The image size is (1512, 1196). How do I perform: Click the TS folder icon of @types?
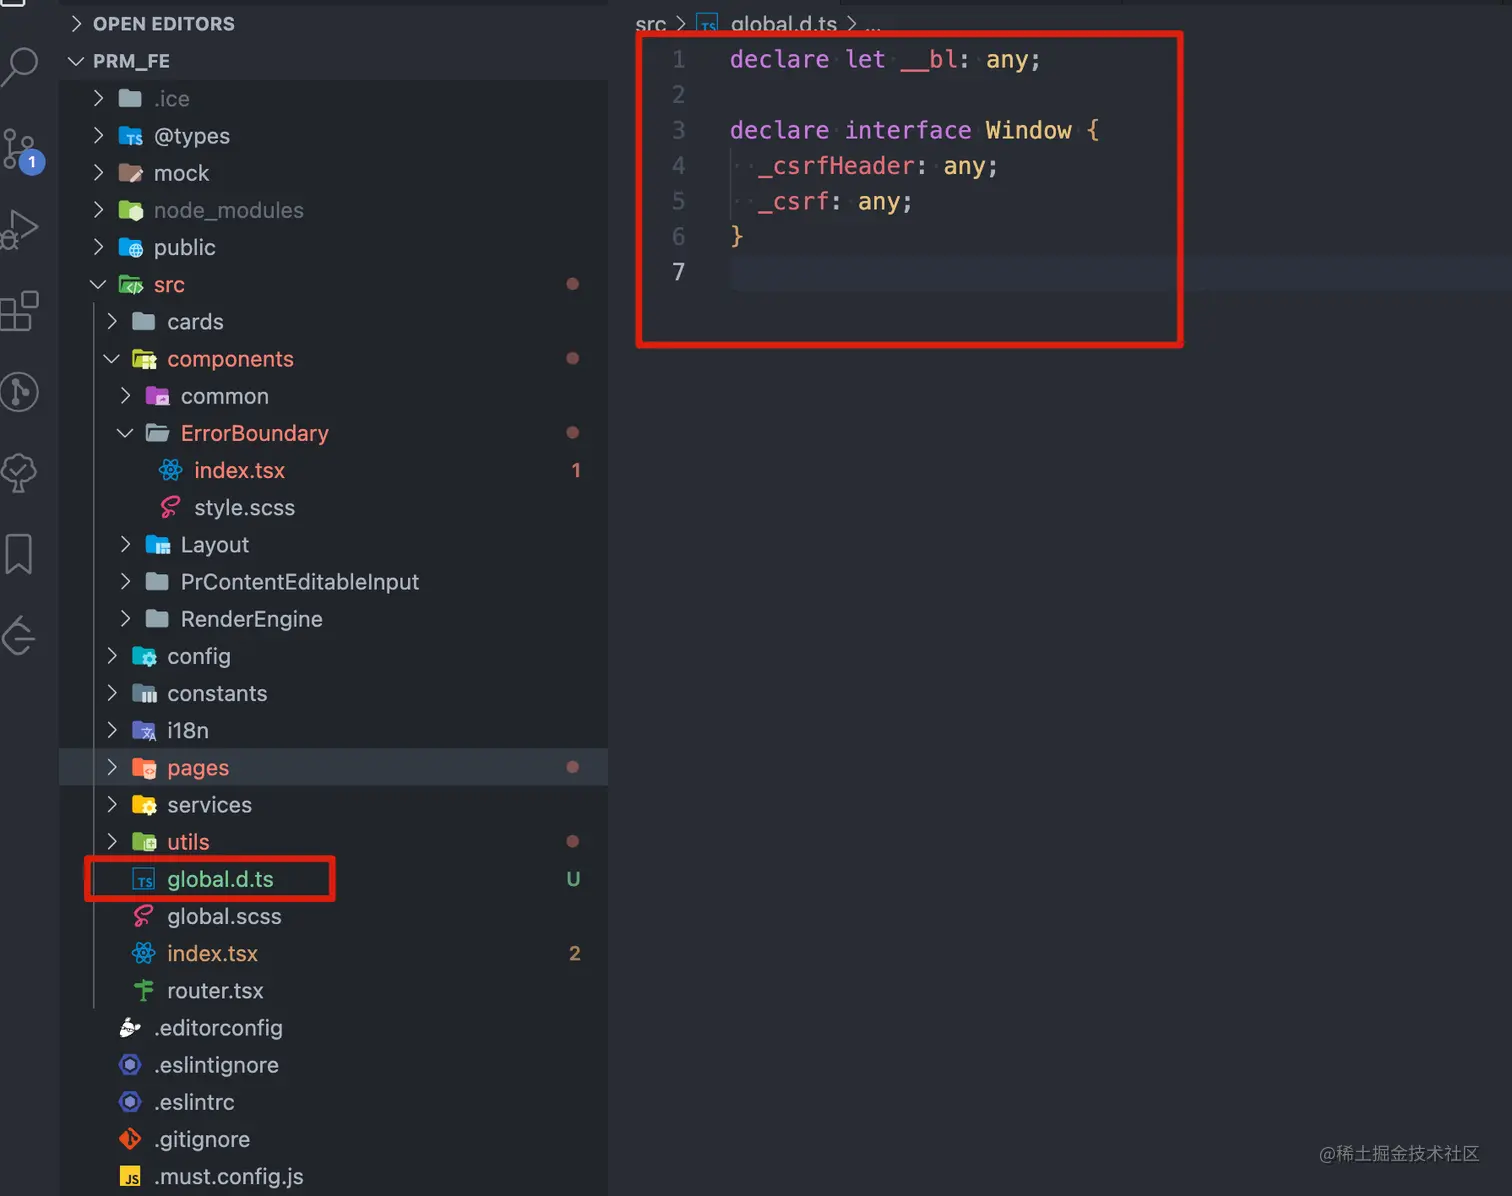point(131,136)
